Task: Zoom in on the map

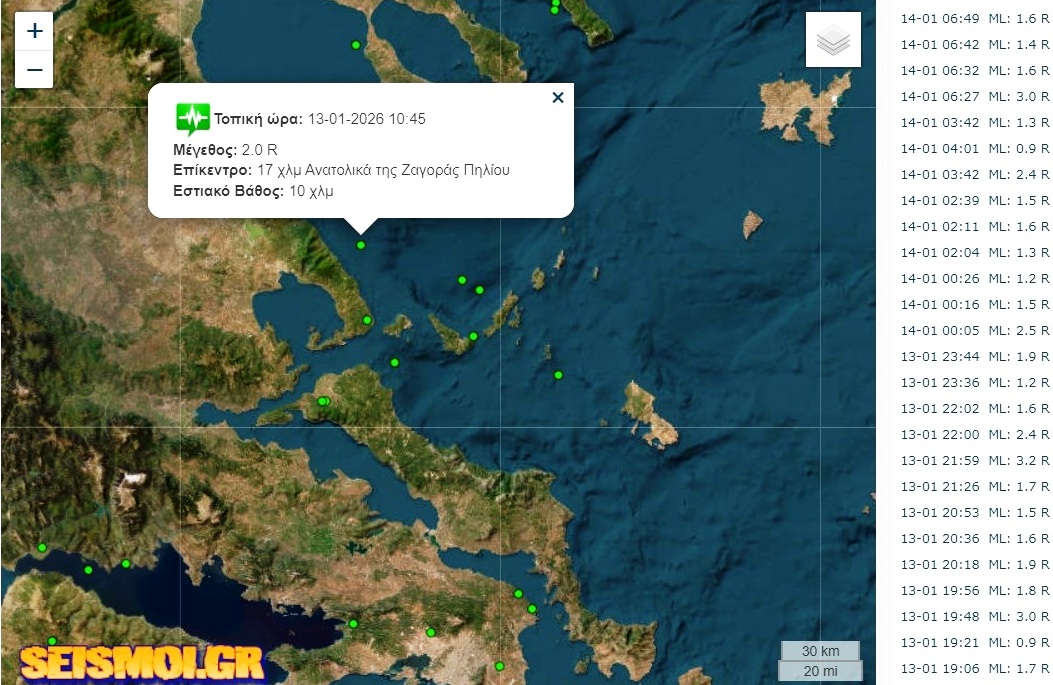Action: point(34,31)
